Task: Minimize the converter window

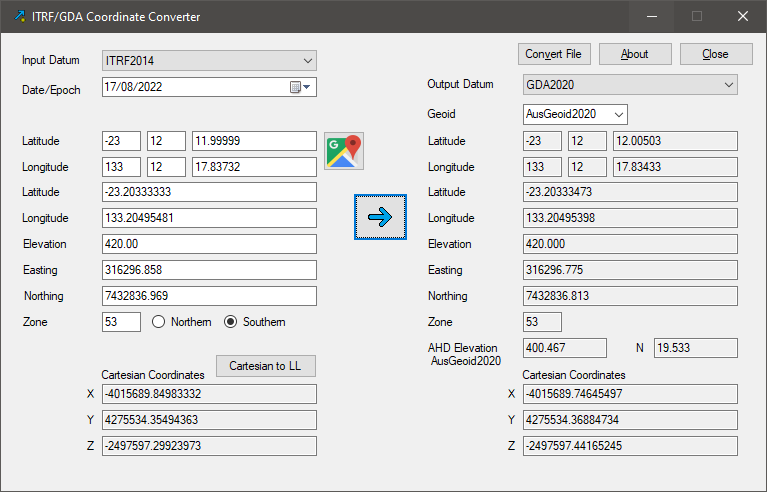Action: point(652,17)
